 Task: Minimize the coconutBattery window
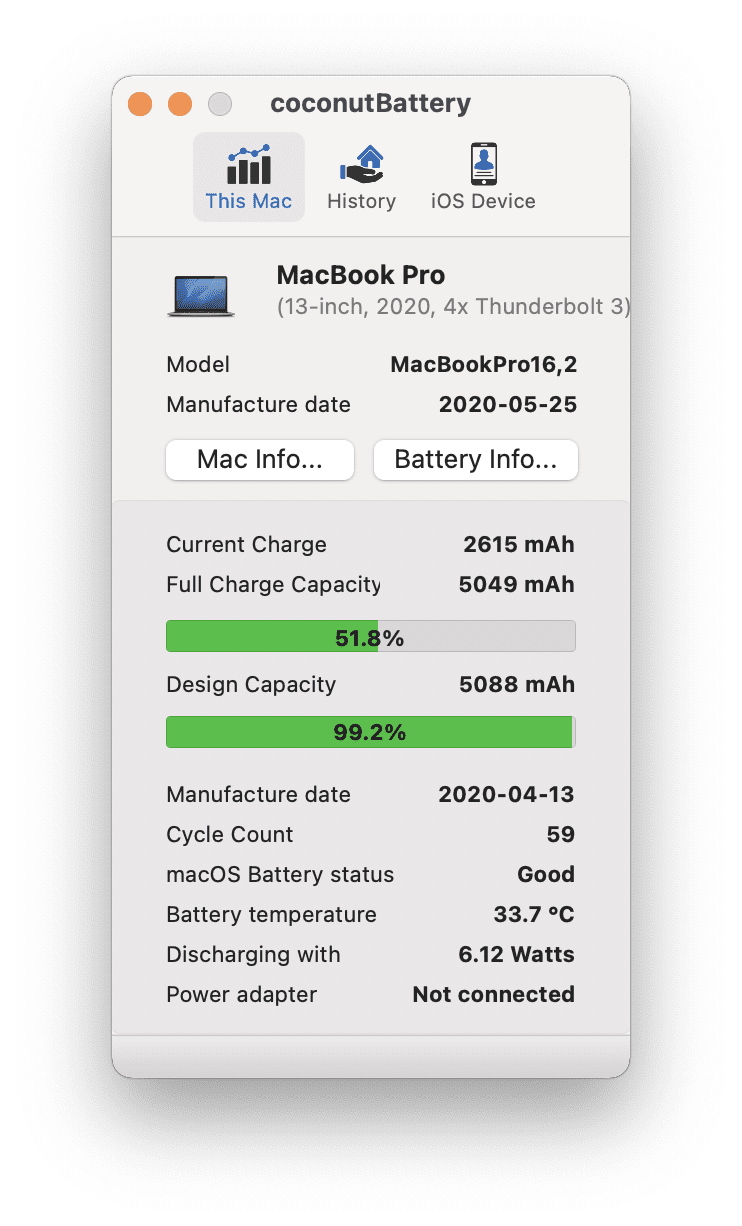[180, 104]
